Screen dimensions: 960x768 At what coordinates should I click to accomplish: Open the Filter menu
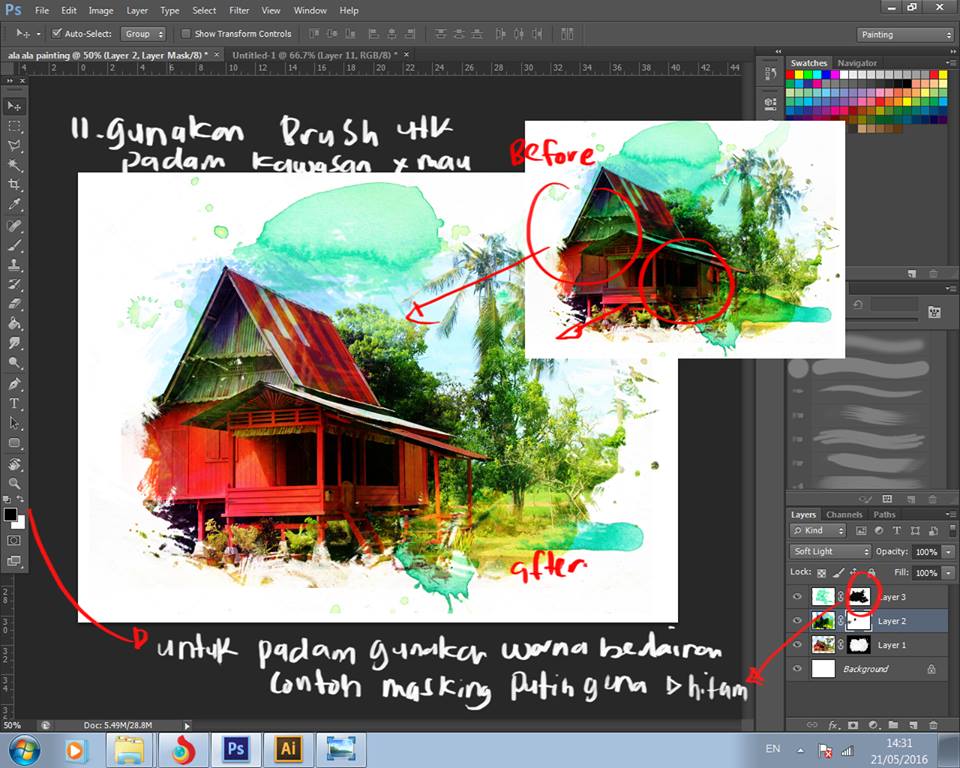[x=239, y=10]
